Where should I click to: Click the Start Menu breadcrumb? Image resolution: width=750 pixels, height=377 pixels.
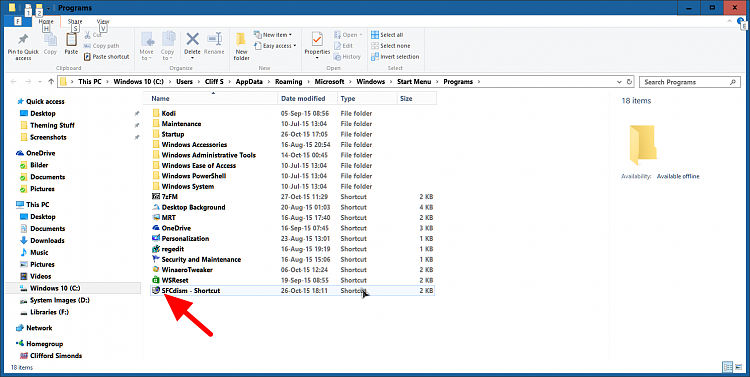coord(414,82)
